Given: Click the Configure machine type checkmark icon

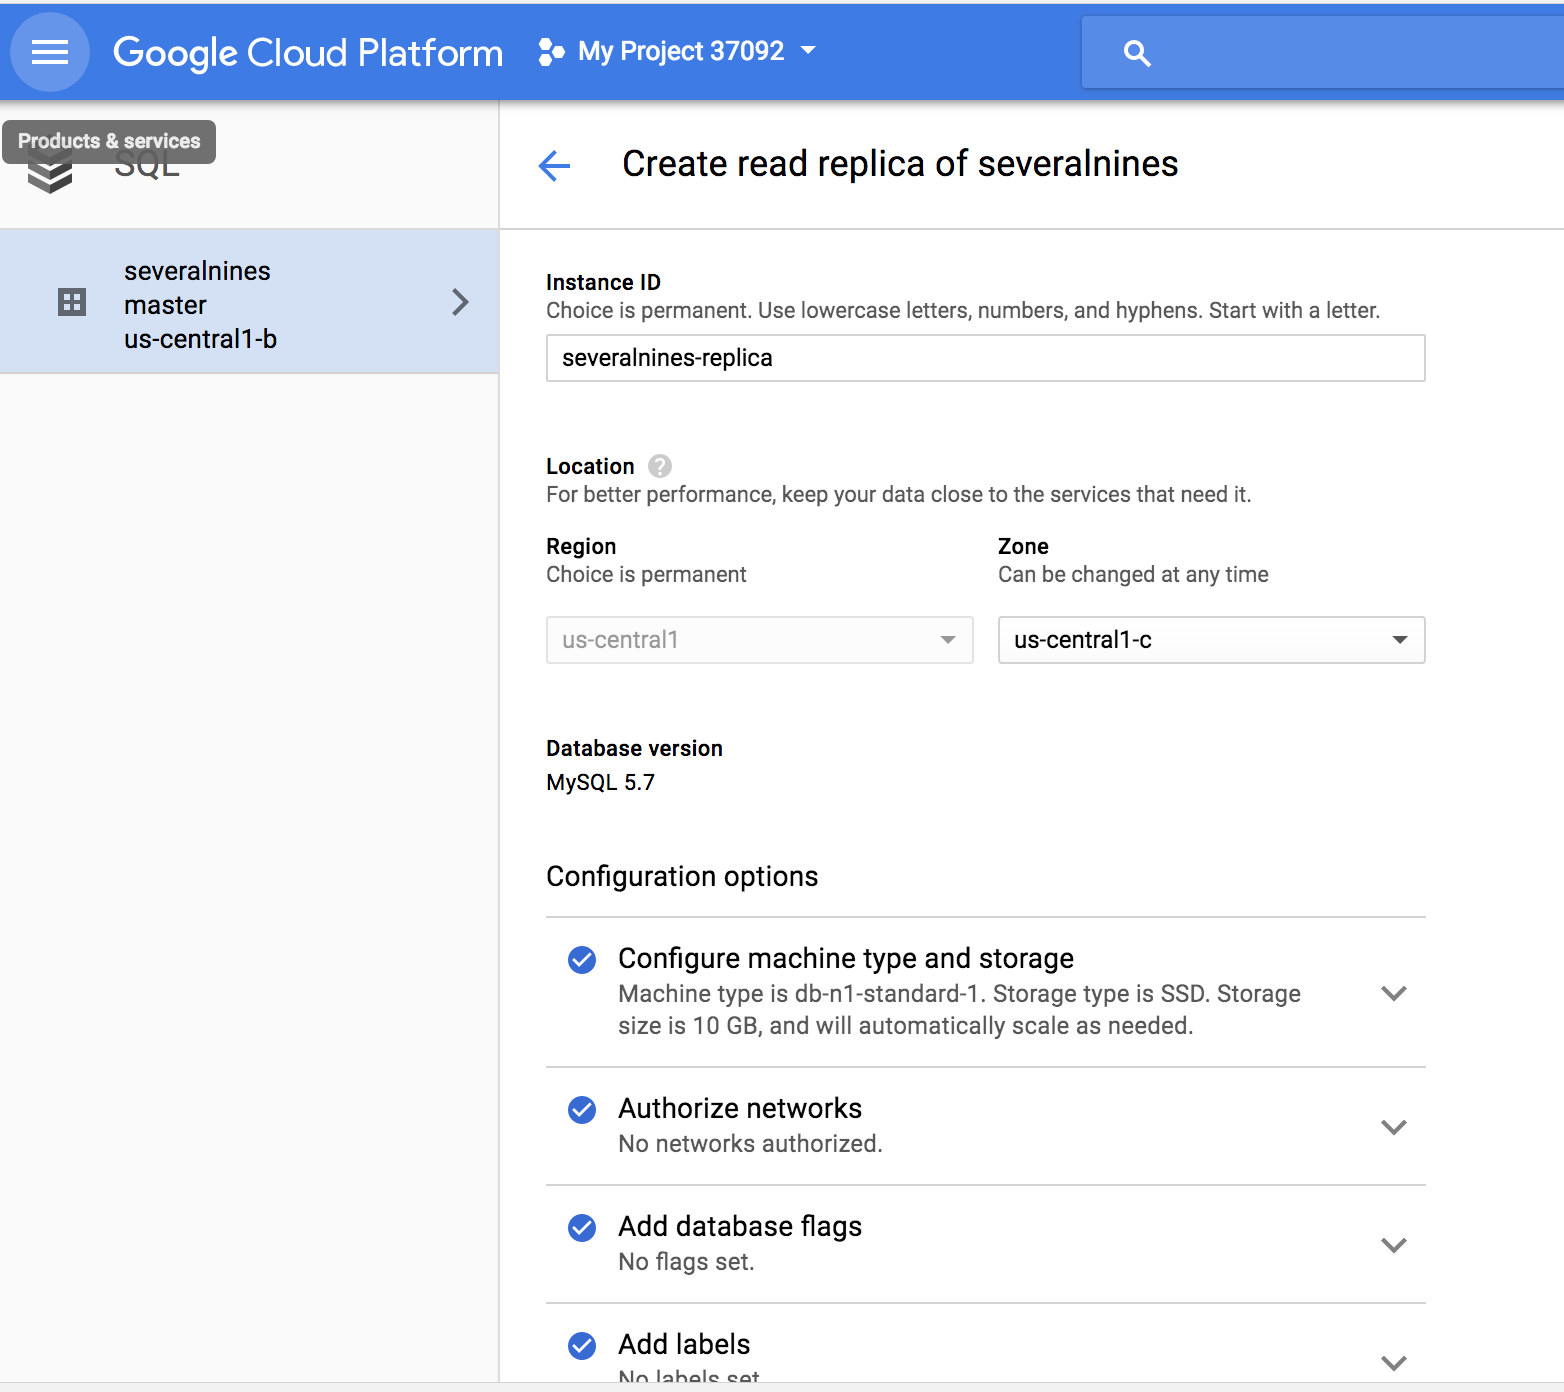Looking at the screenshot, I should 582,960.
